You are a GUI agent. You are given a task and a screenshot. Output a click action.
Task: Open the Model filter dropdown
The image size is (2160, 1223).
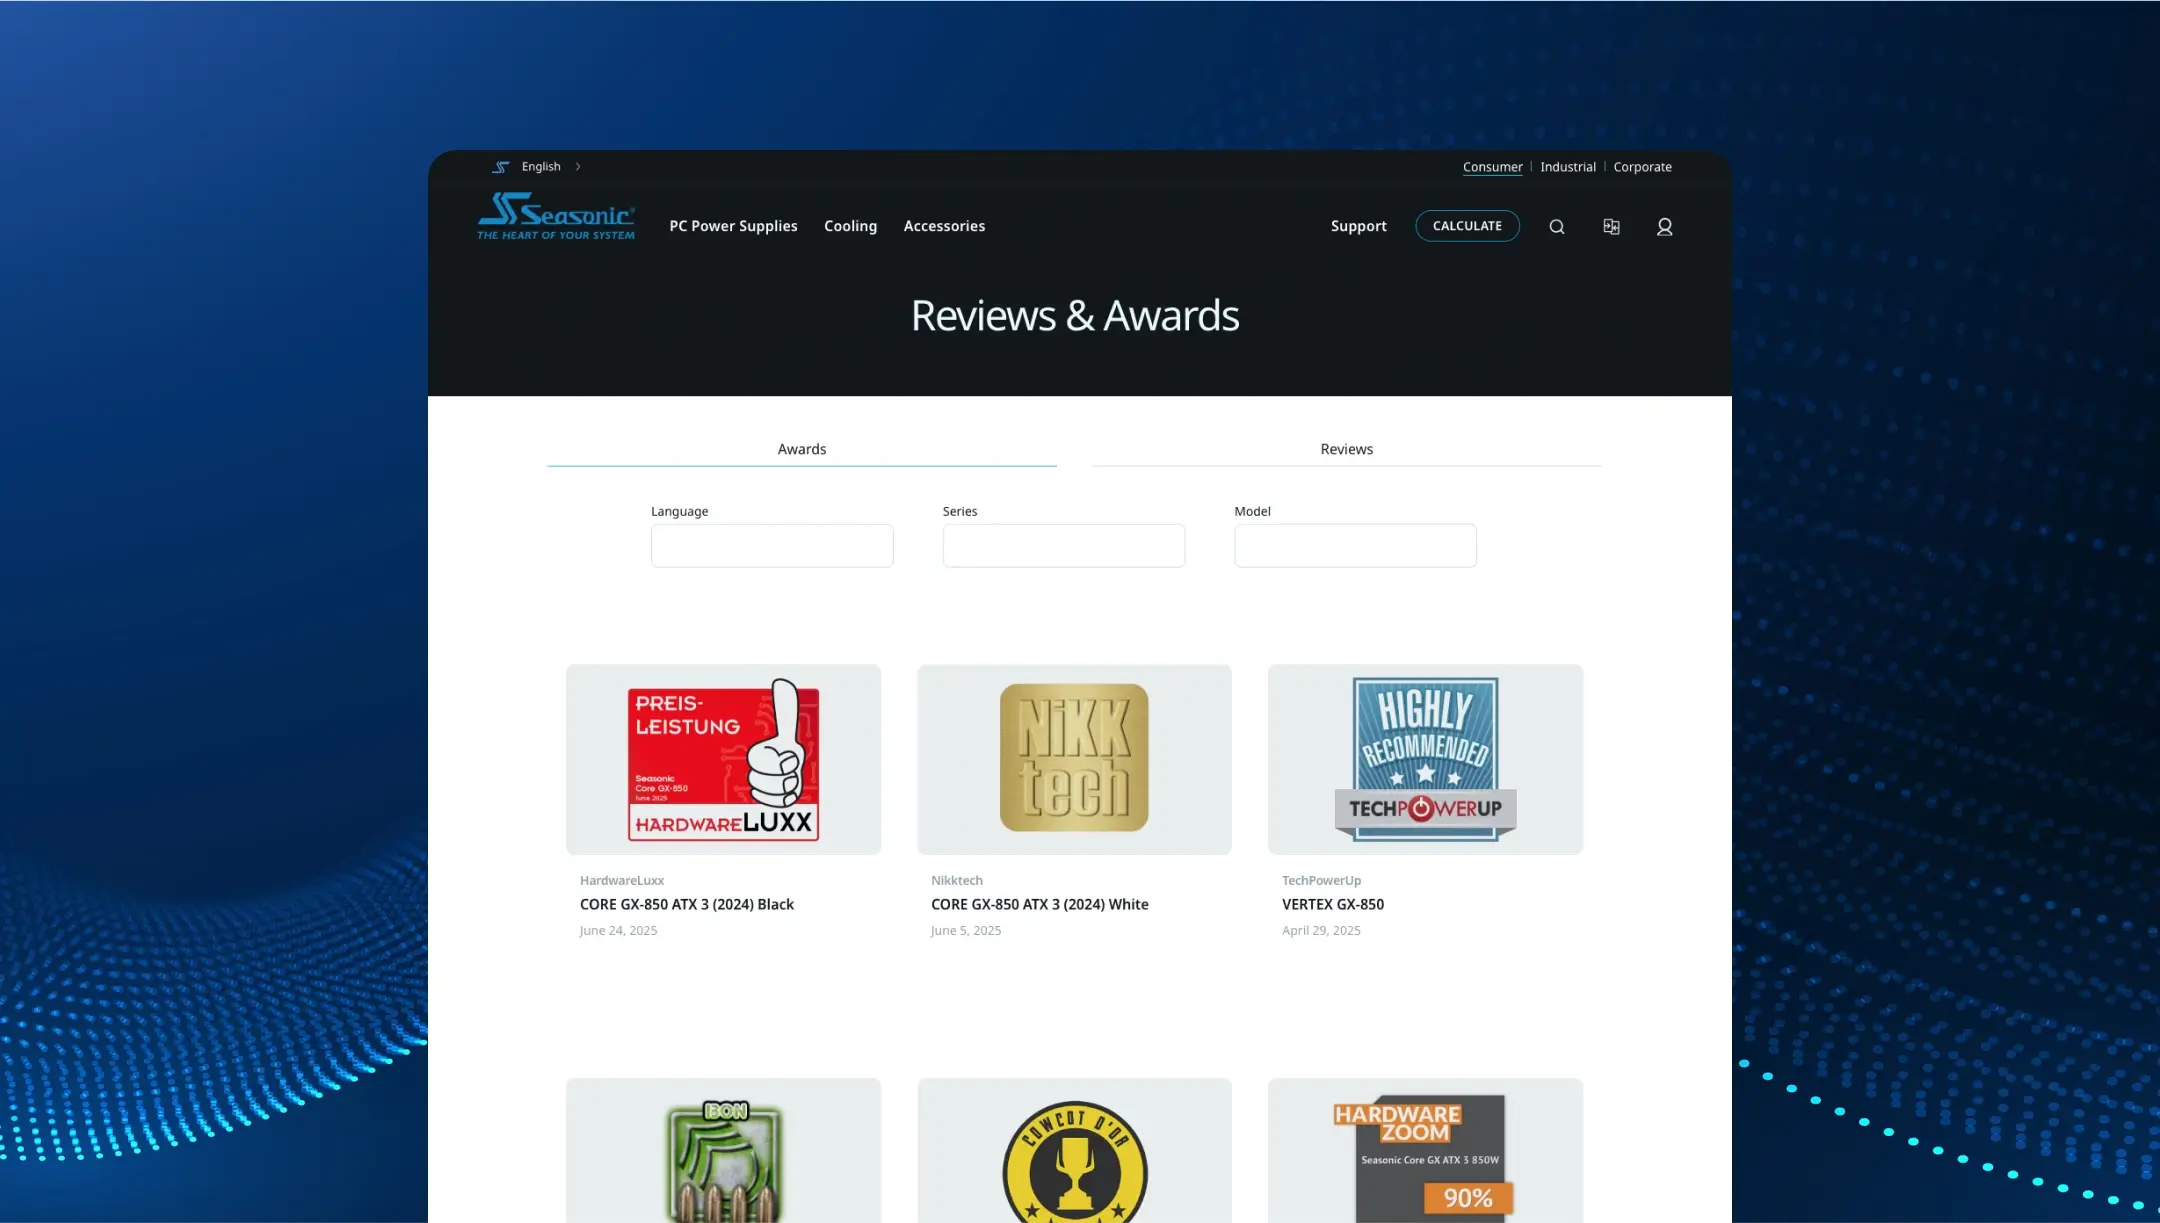coord(1355,546)
